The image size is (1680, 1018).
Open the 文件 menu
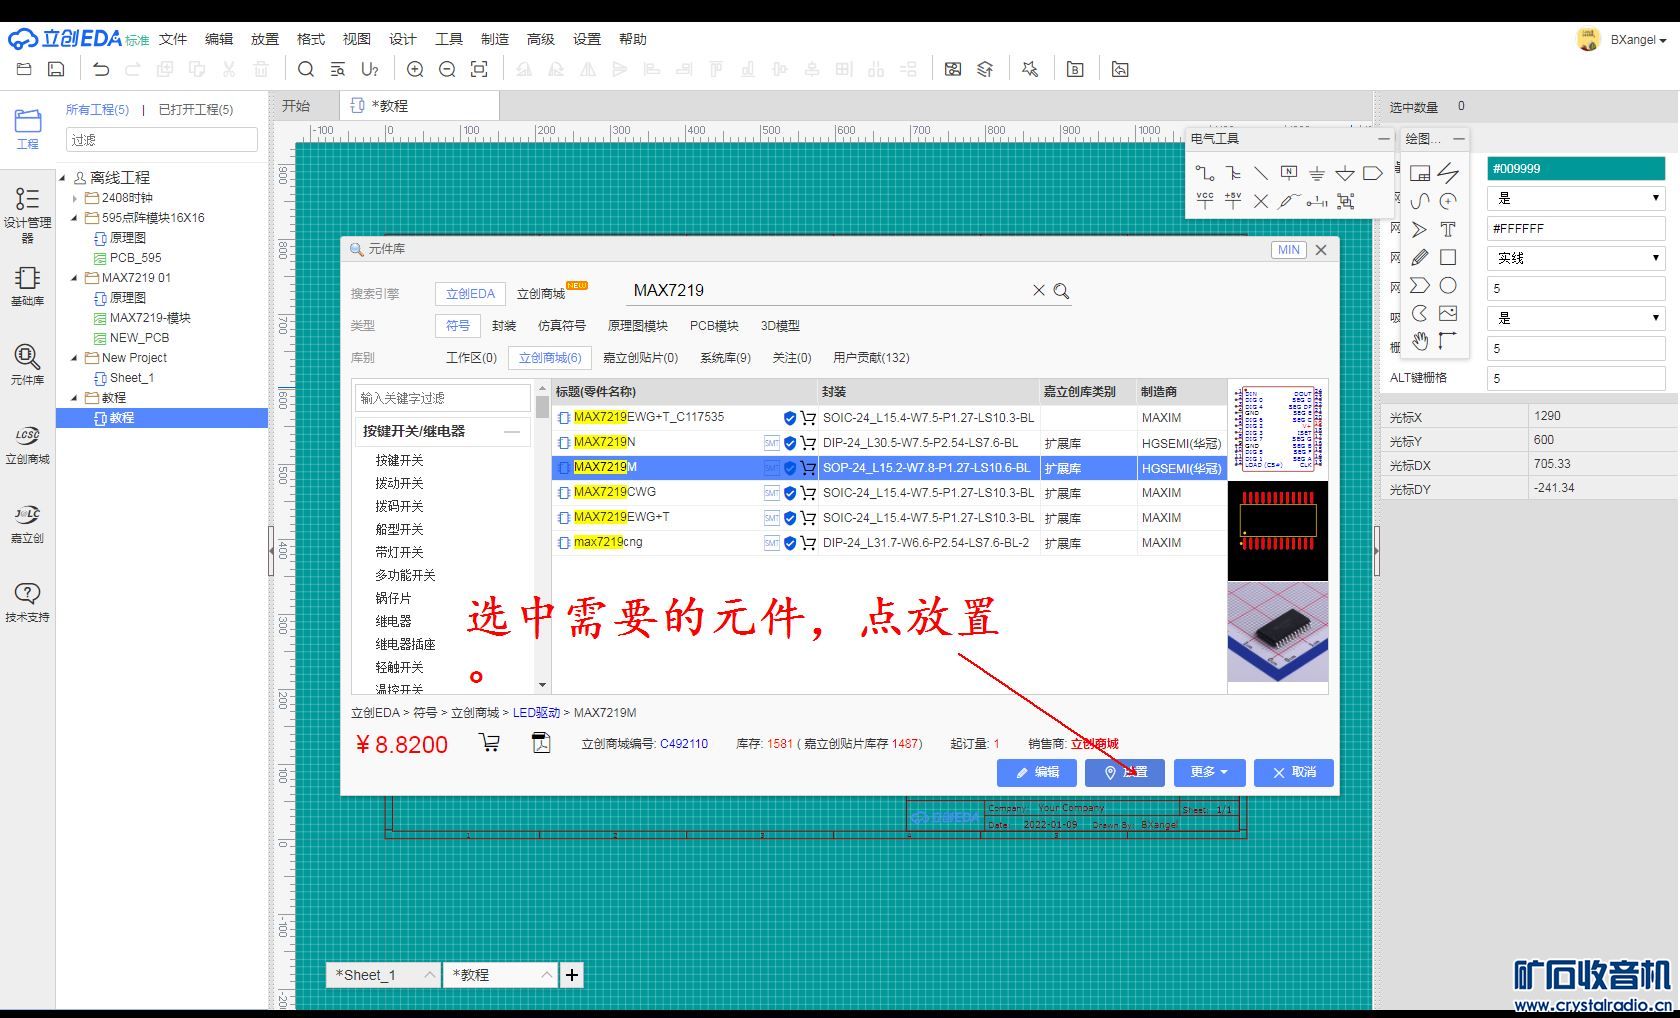(x=173, y=39)
